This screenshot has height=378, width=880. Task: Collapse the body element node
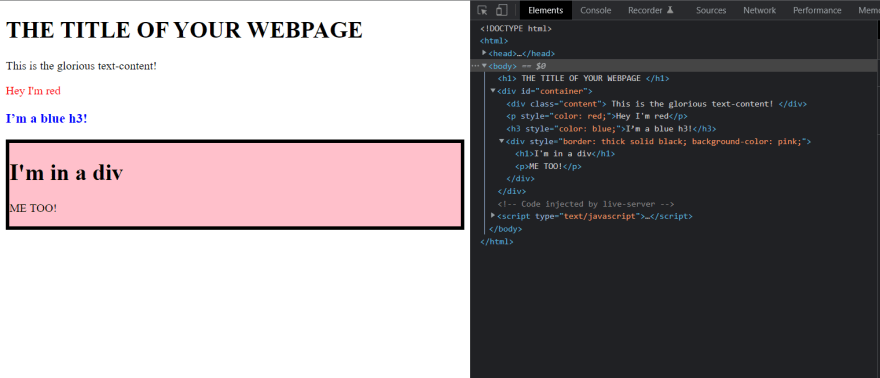pyautogui.click(x=484, y=66)
